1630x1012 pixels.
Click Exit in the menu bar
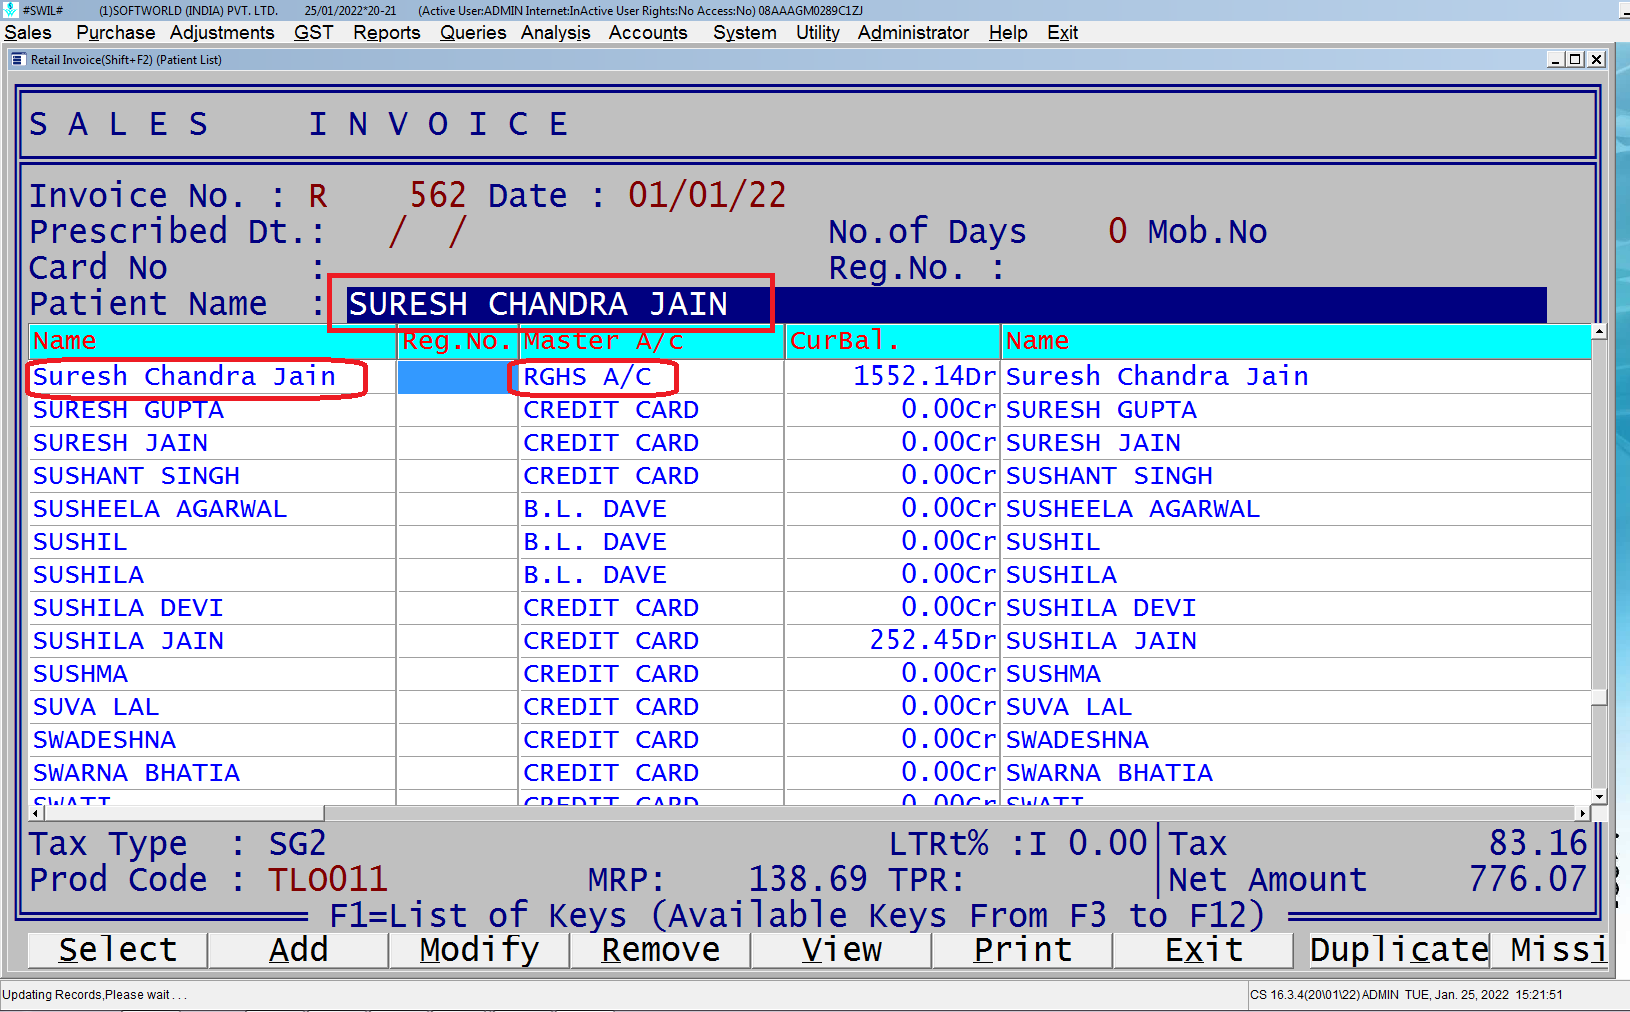1062,33
